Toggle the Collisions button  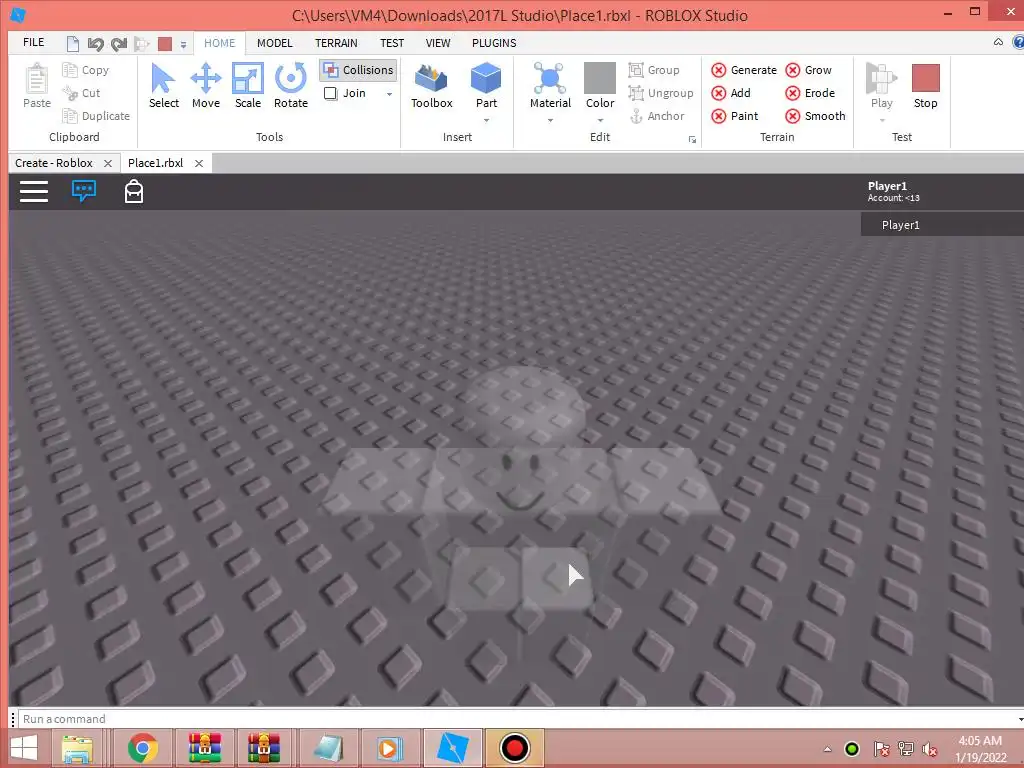click(x=358, y=70)
